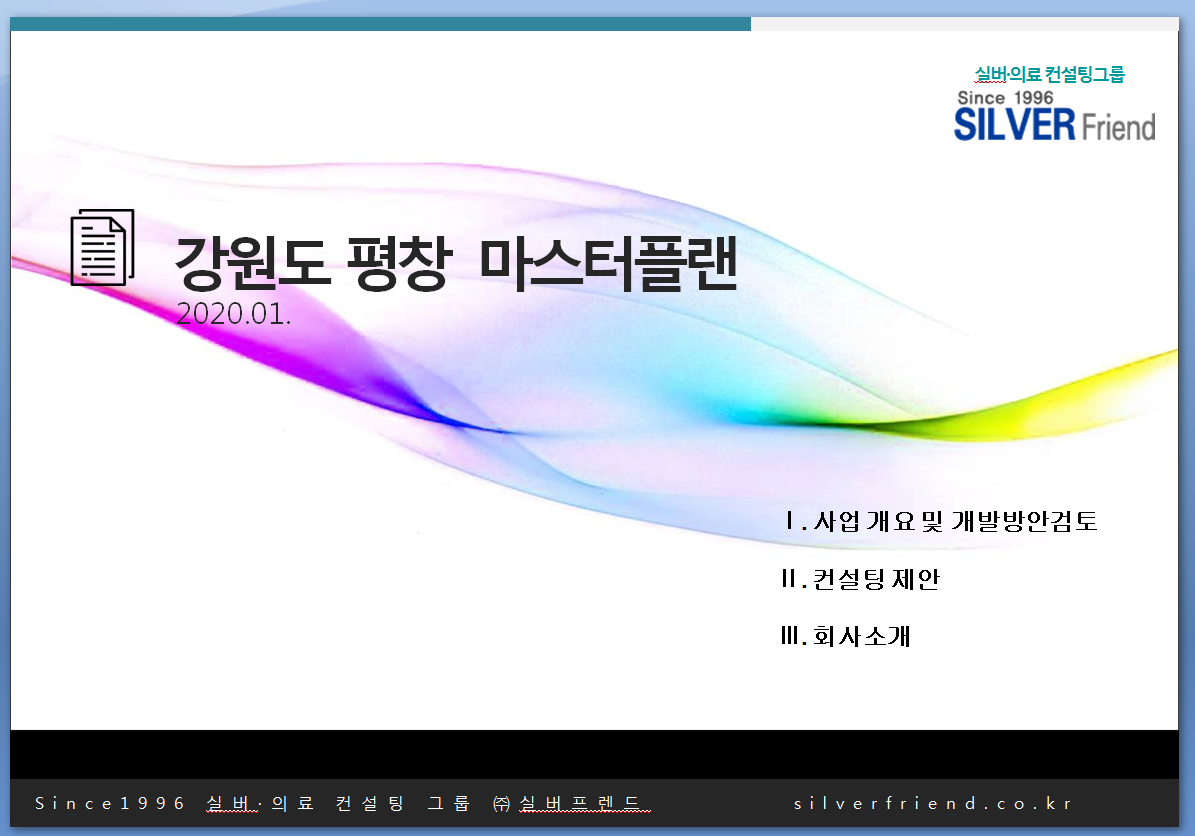Select the 실버·의료 컨설팅그룹 text above the logo
Viewport: 1195px width, 836px height.
(x=1049, y=74)
